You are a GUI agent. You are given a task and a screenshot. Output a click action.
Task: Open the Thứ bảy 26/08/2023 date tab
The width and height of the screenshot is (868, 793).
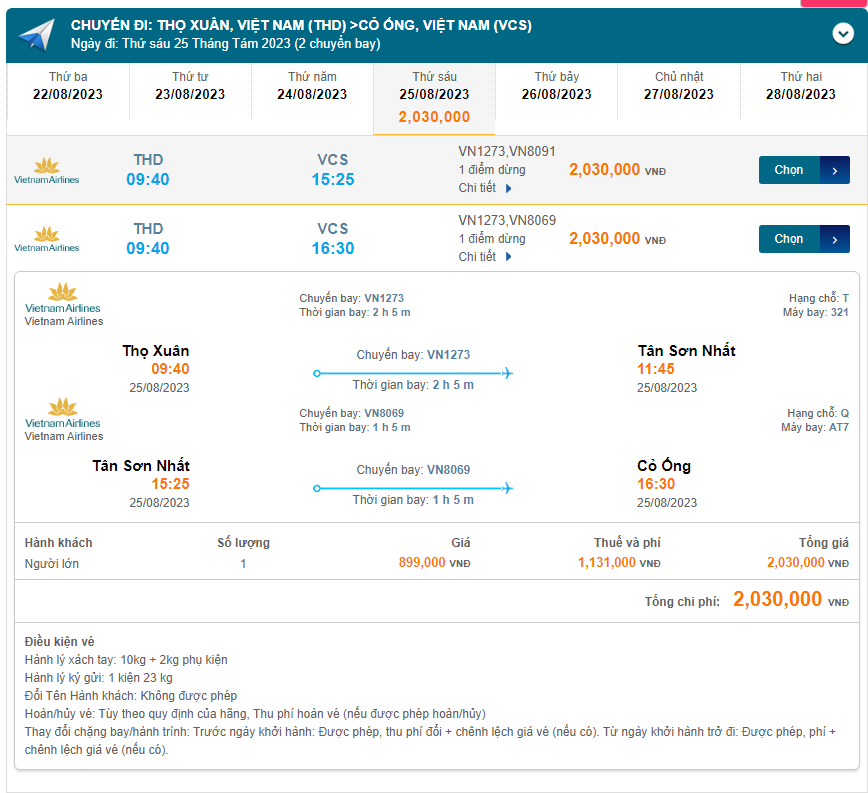(557, 86)
